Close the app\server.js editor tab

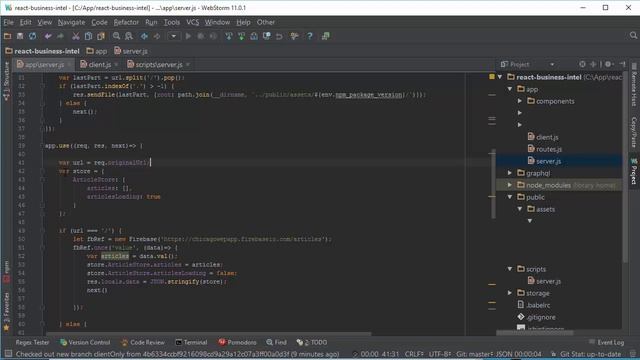coord(69,64)
